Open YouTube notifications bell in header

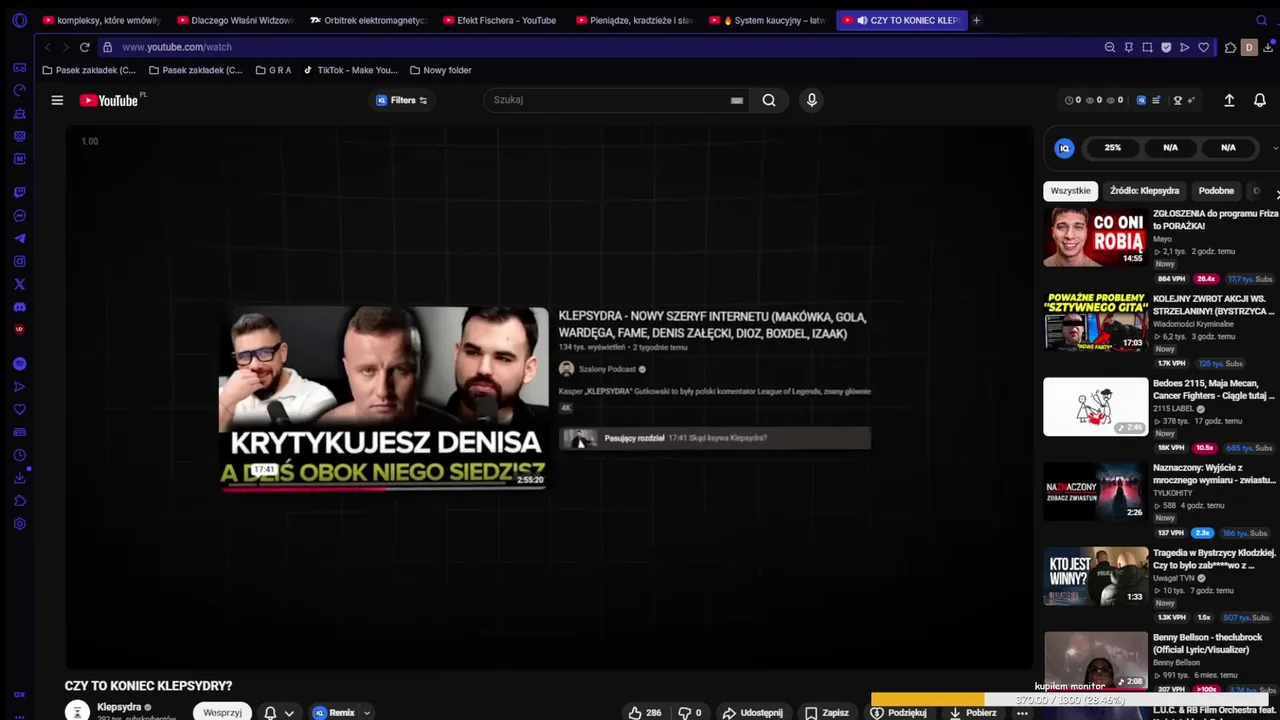1260,100
